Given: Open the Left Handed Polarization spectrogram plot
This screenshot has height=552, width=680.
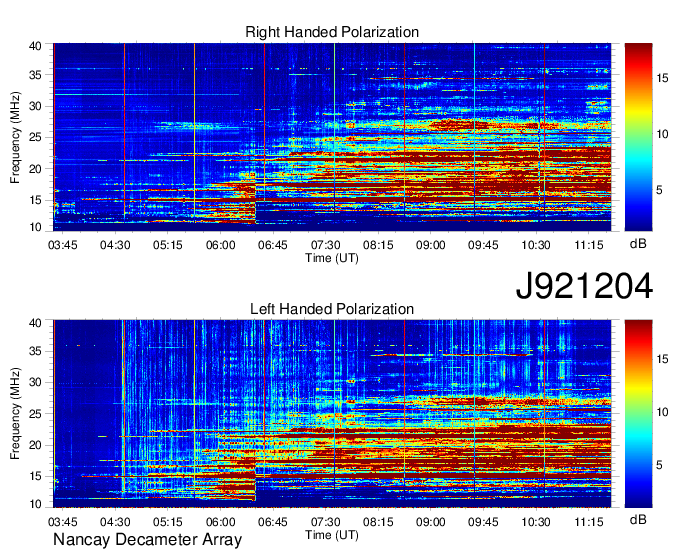Looking at the screenshot, I should [332, 414].
